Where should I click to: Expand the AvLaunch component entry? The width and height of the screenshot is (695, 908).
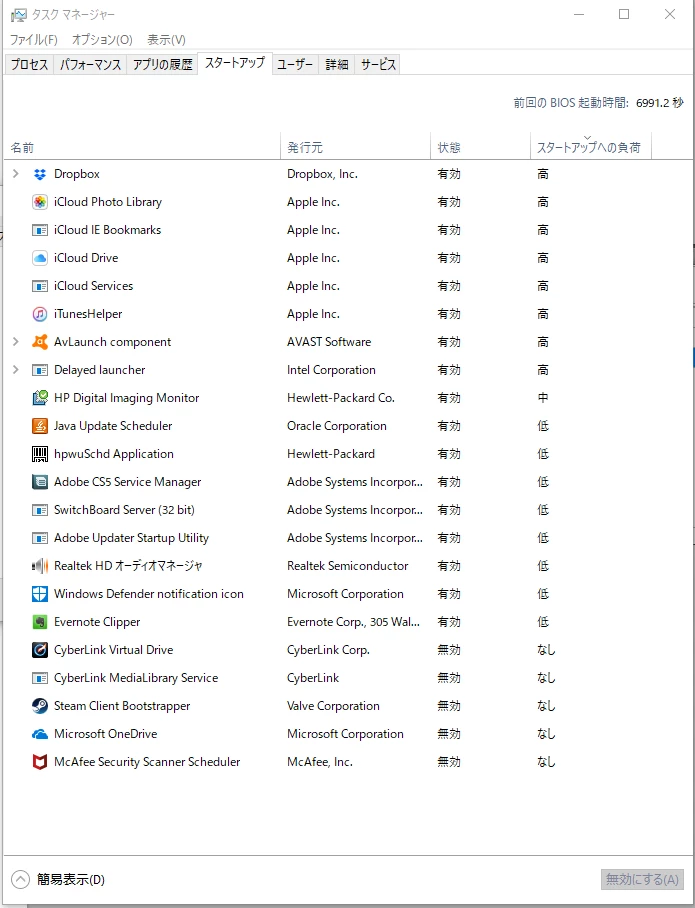tap(16, 342)
